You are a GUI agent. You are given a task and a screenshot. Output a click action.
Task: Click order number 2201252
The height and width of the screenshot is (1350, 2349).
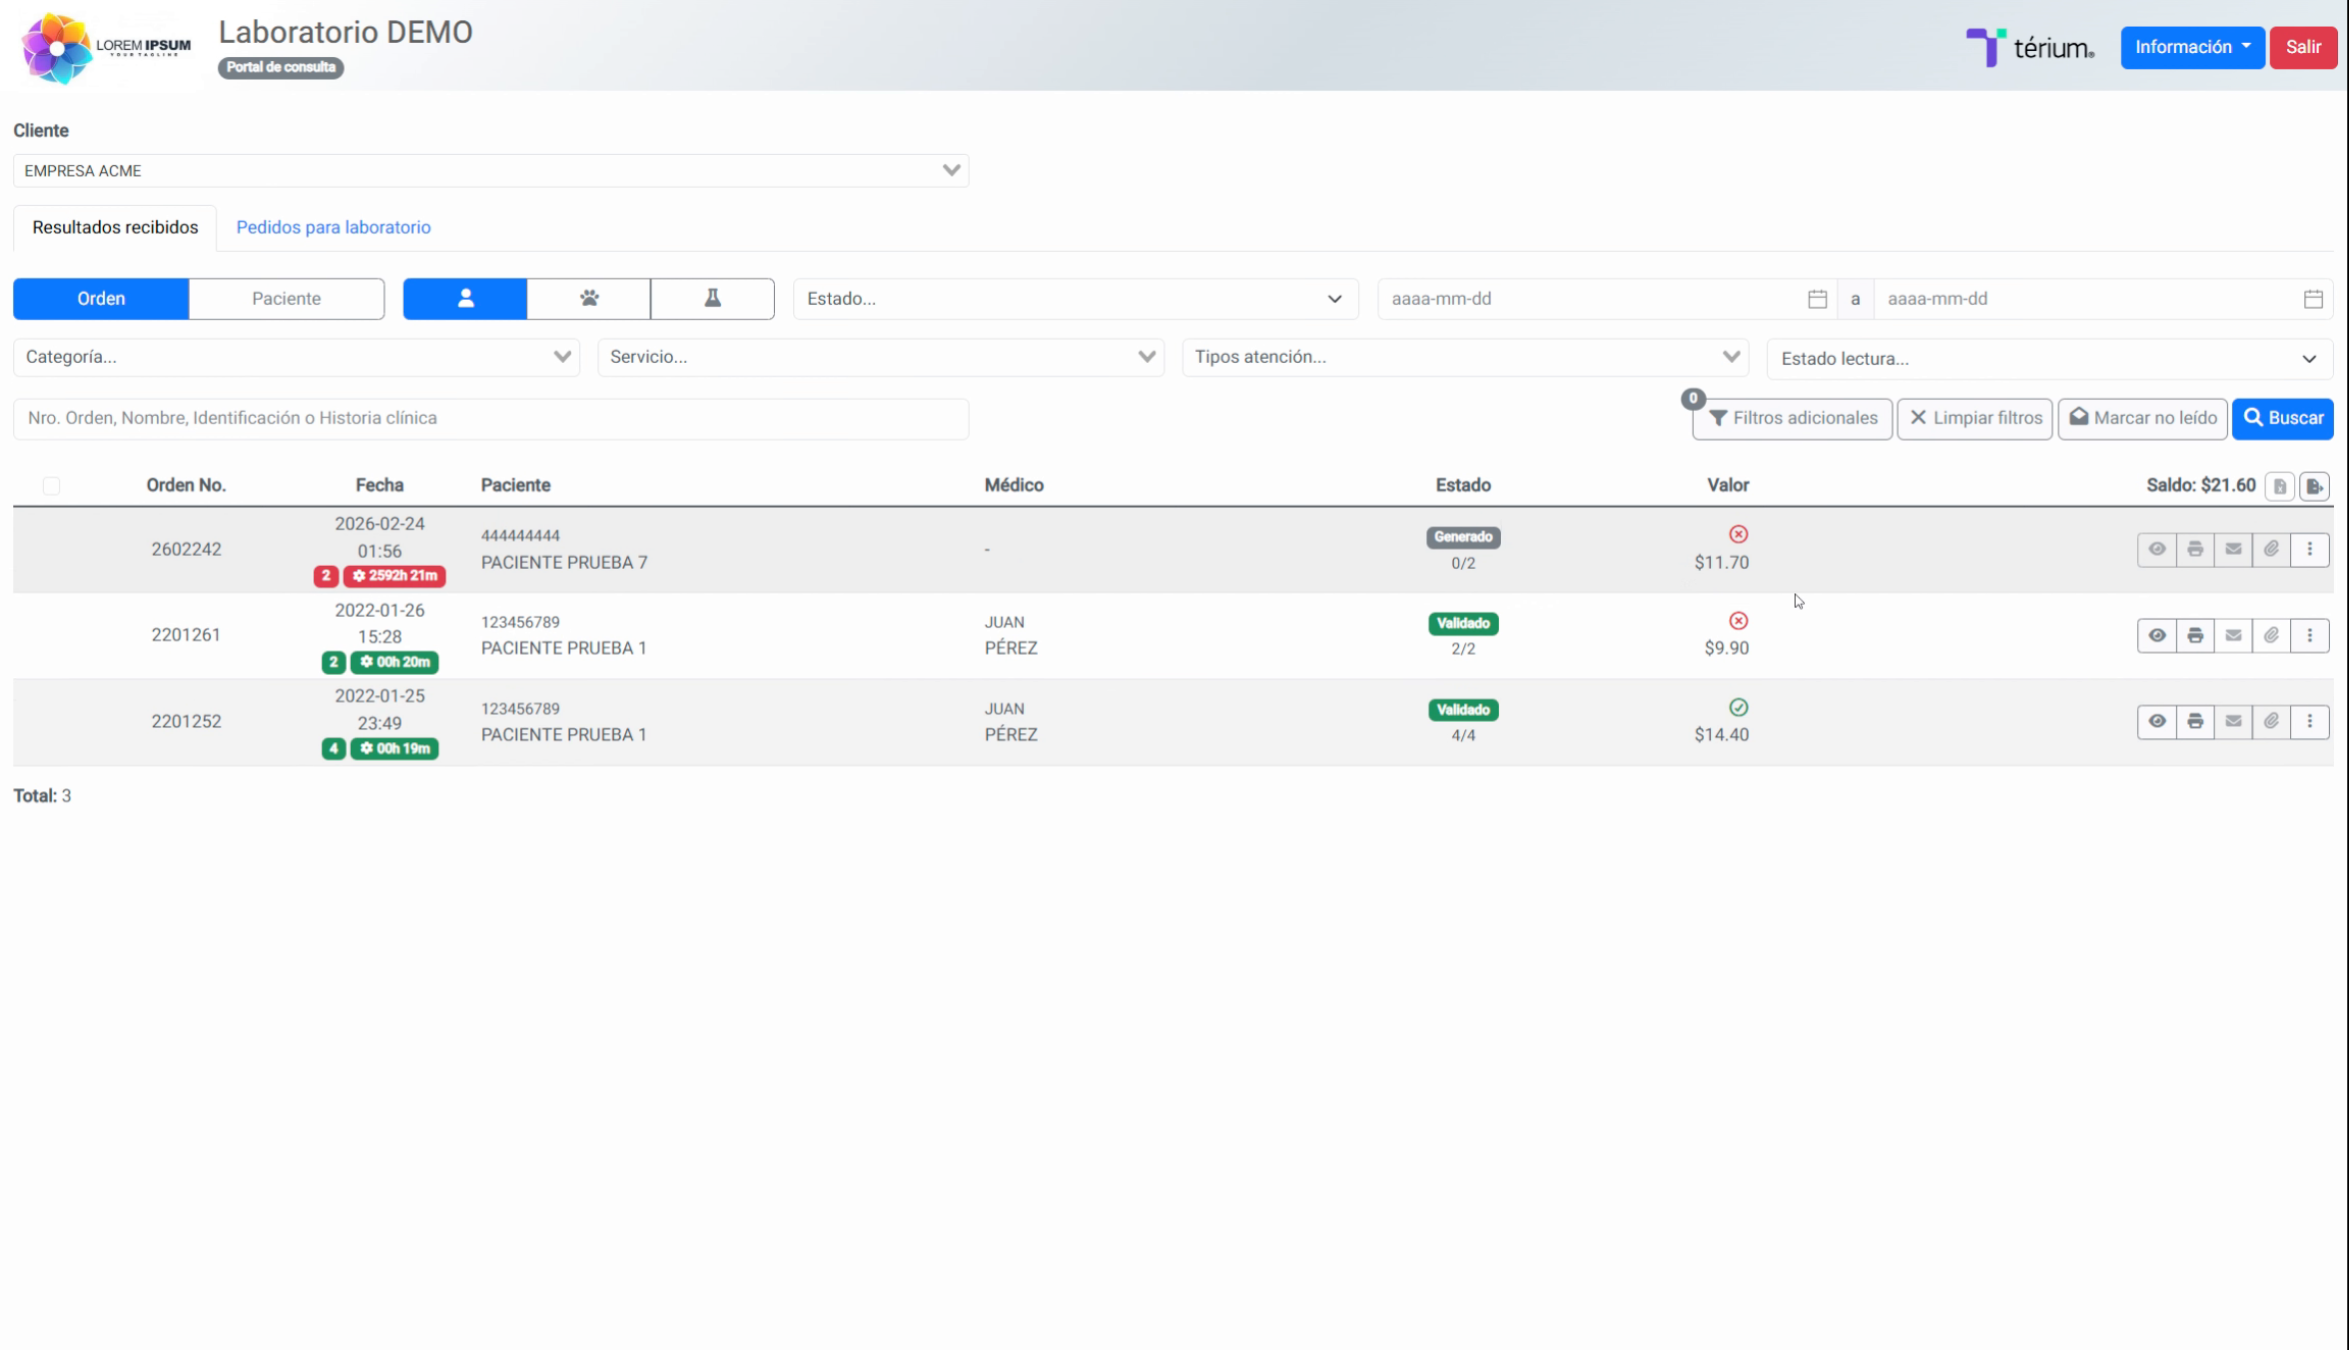186,721
